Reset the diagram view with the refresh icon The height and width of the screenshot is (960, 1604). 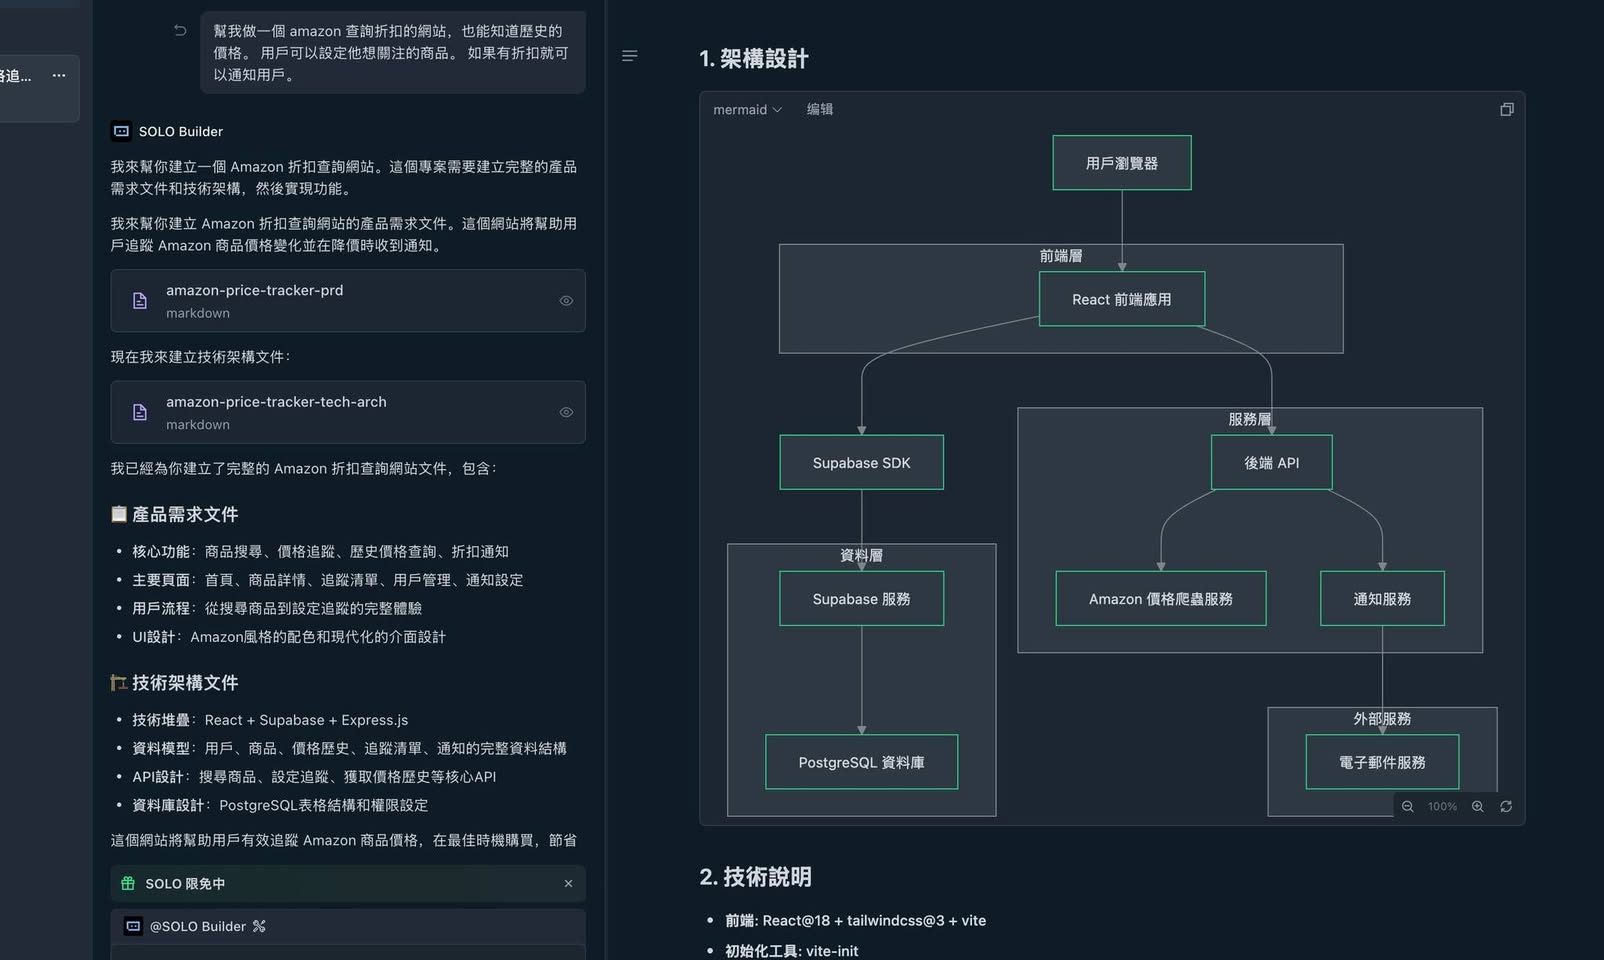pyautogui.click(x=1506, y=807)
